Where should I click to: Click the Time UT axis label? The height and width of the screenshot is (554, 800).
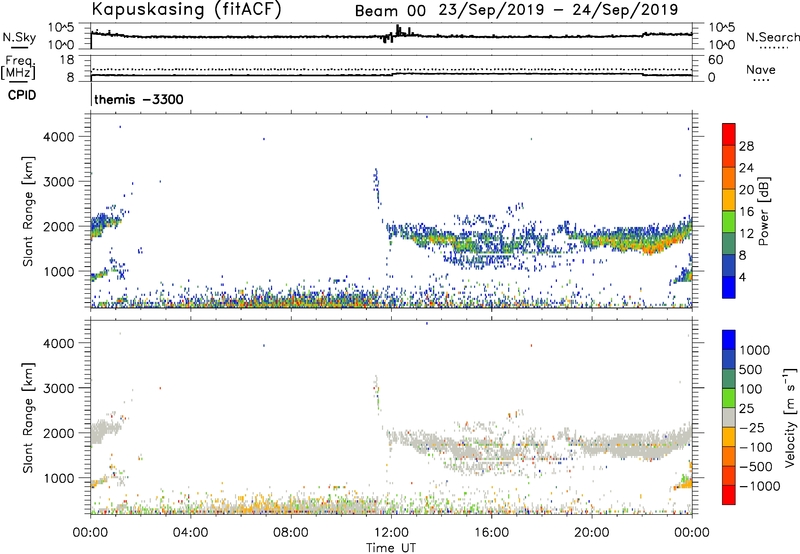pos(391,547)
